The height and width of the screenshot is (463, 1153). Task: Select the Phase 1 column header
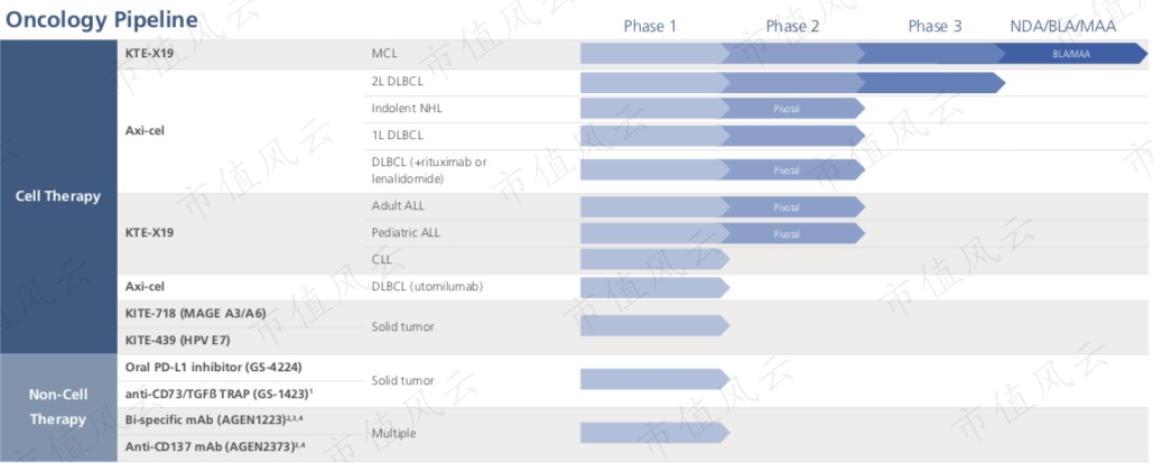pos(650,26)
